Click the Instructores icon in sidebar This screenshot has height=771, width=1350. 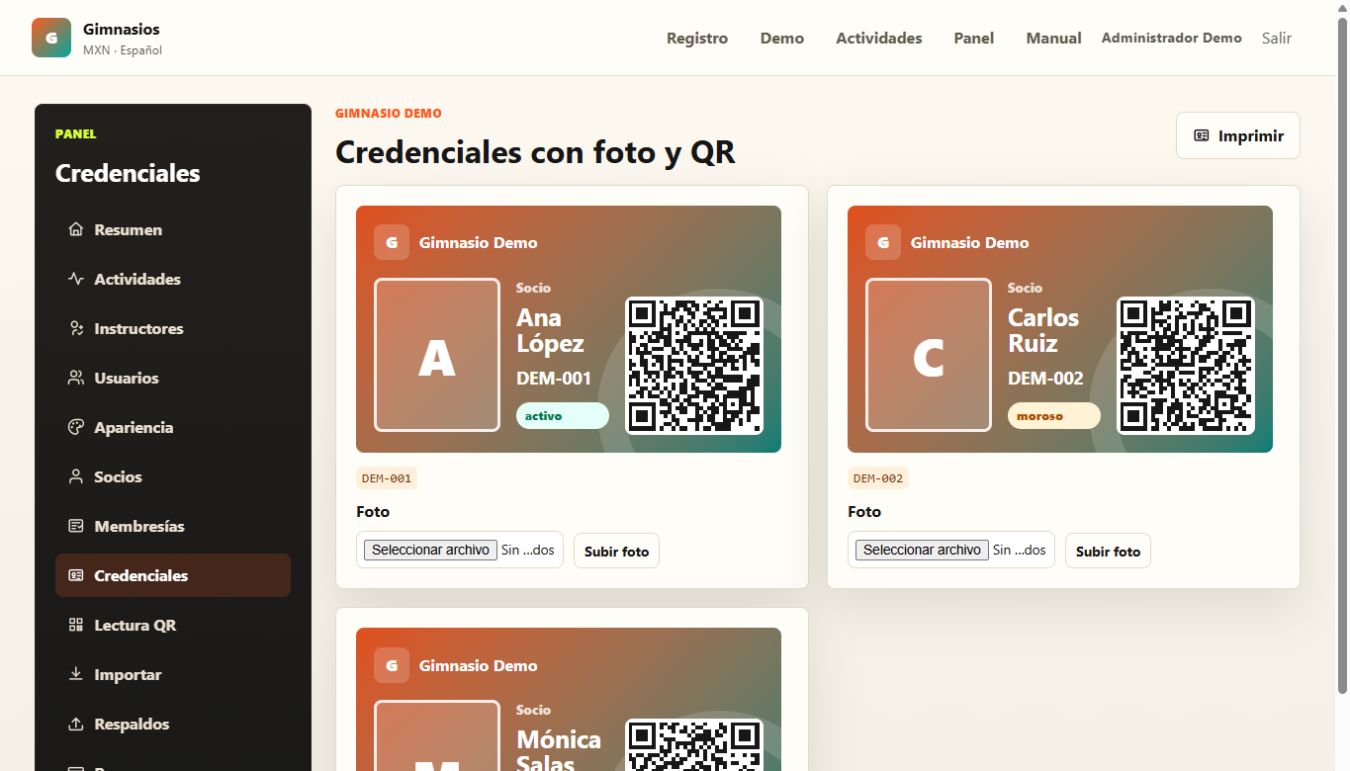tap(76, 328)
